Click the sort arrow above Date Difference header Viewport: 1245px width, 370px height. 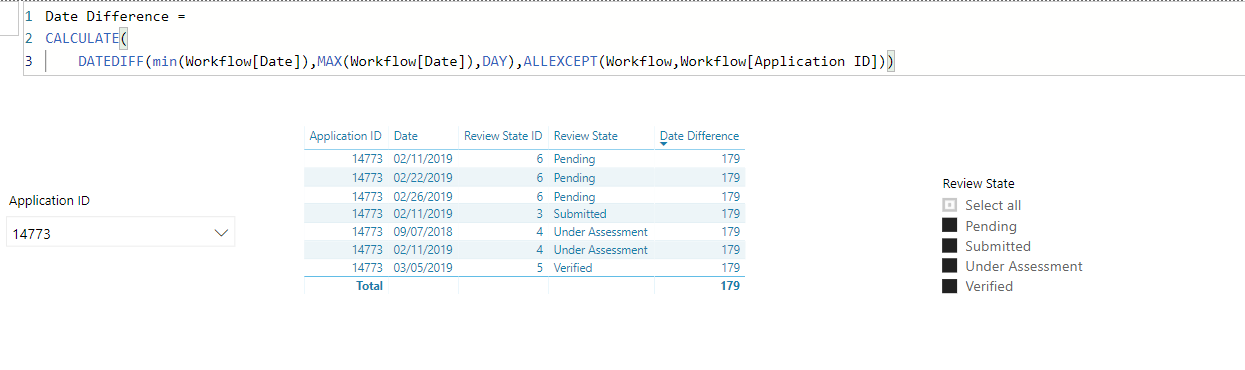(x=663, y=145)
